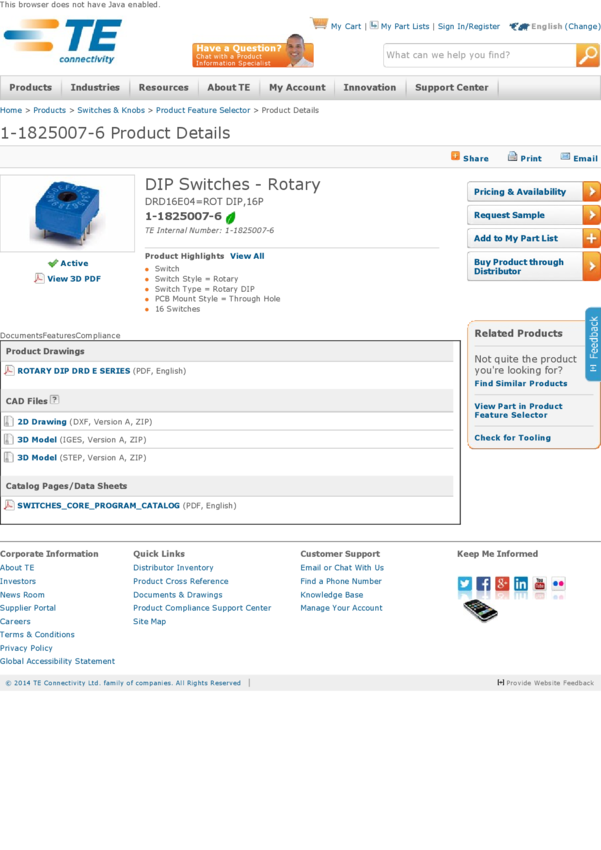Click the Product Cross Reference link
Screen dimensions: 601x850
[181, 581]
